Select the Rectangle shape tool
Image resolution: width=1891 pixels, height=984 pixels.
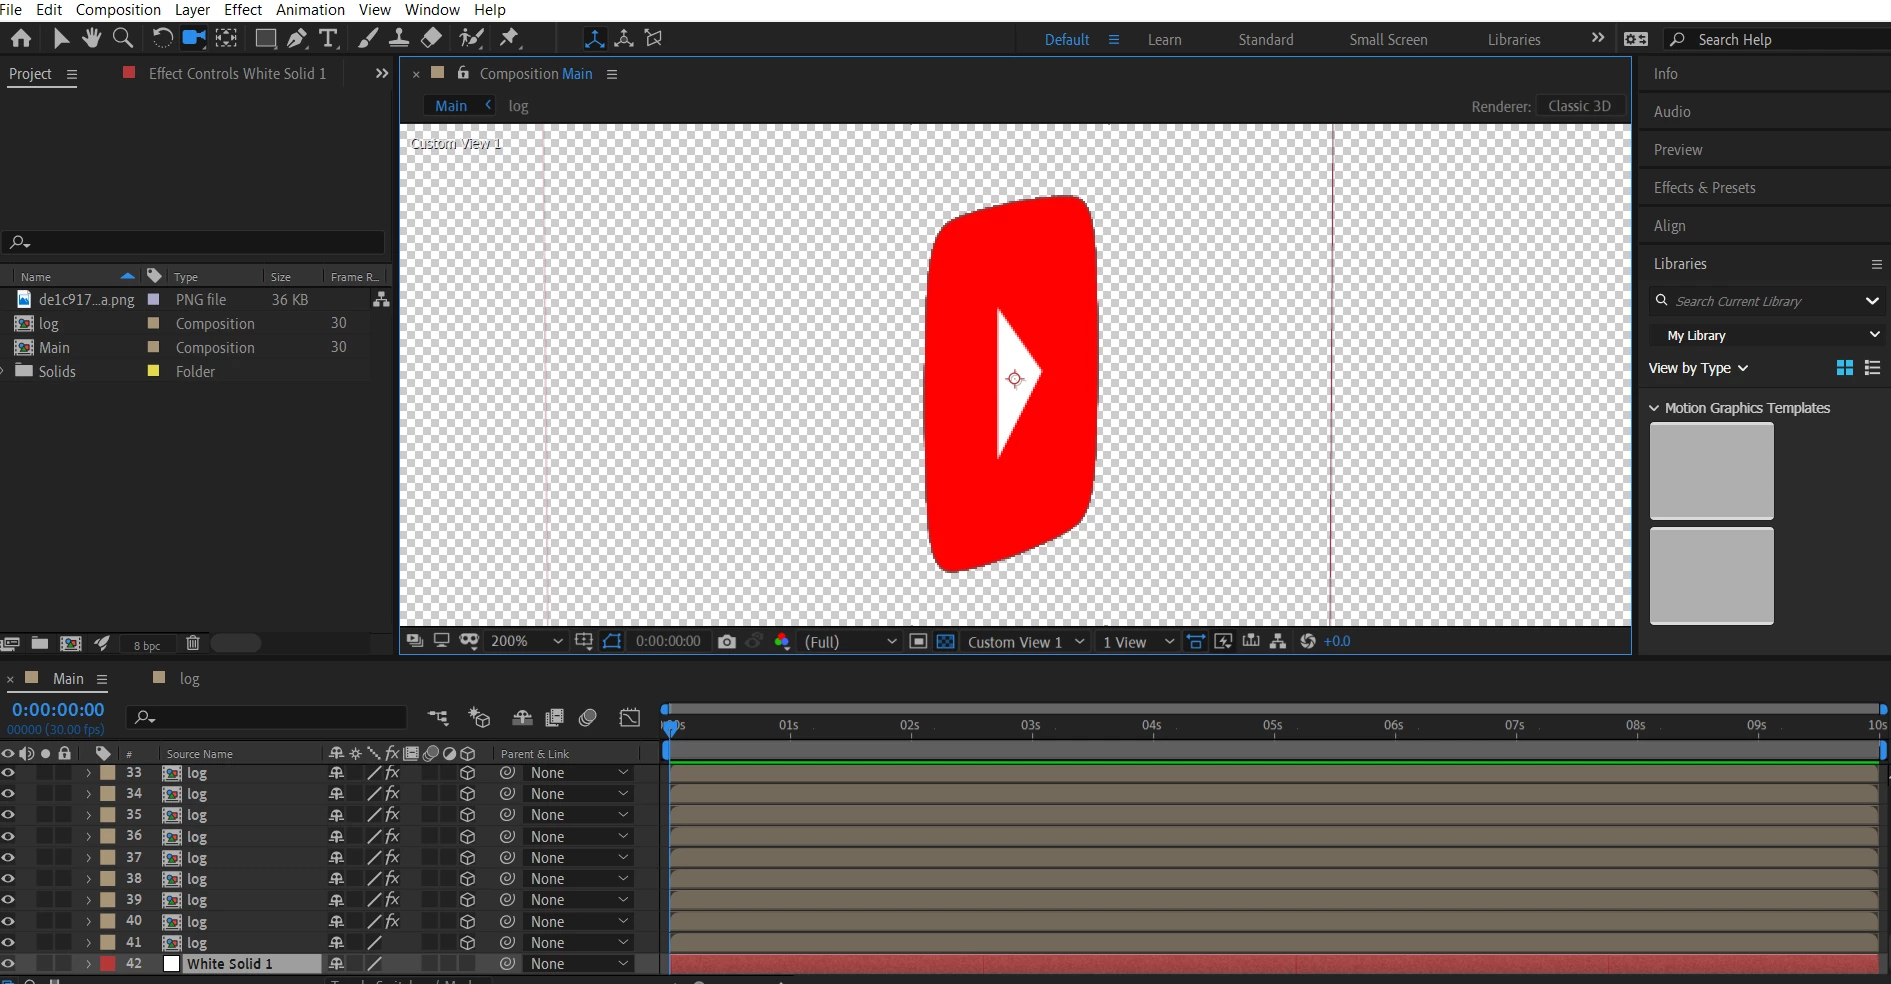pyautogui.click(x=265, y=39)
